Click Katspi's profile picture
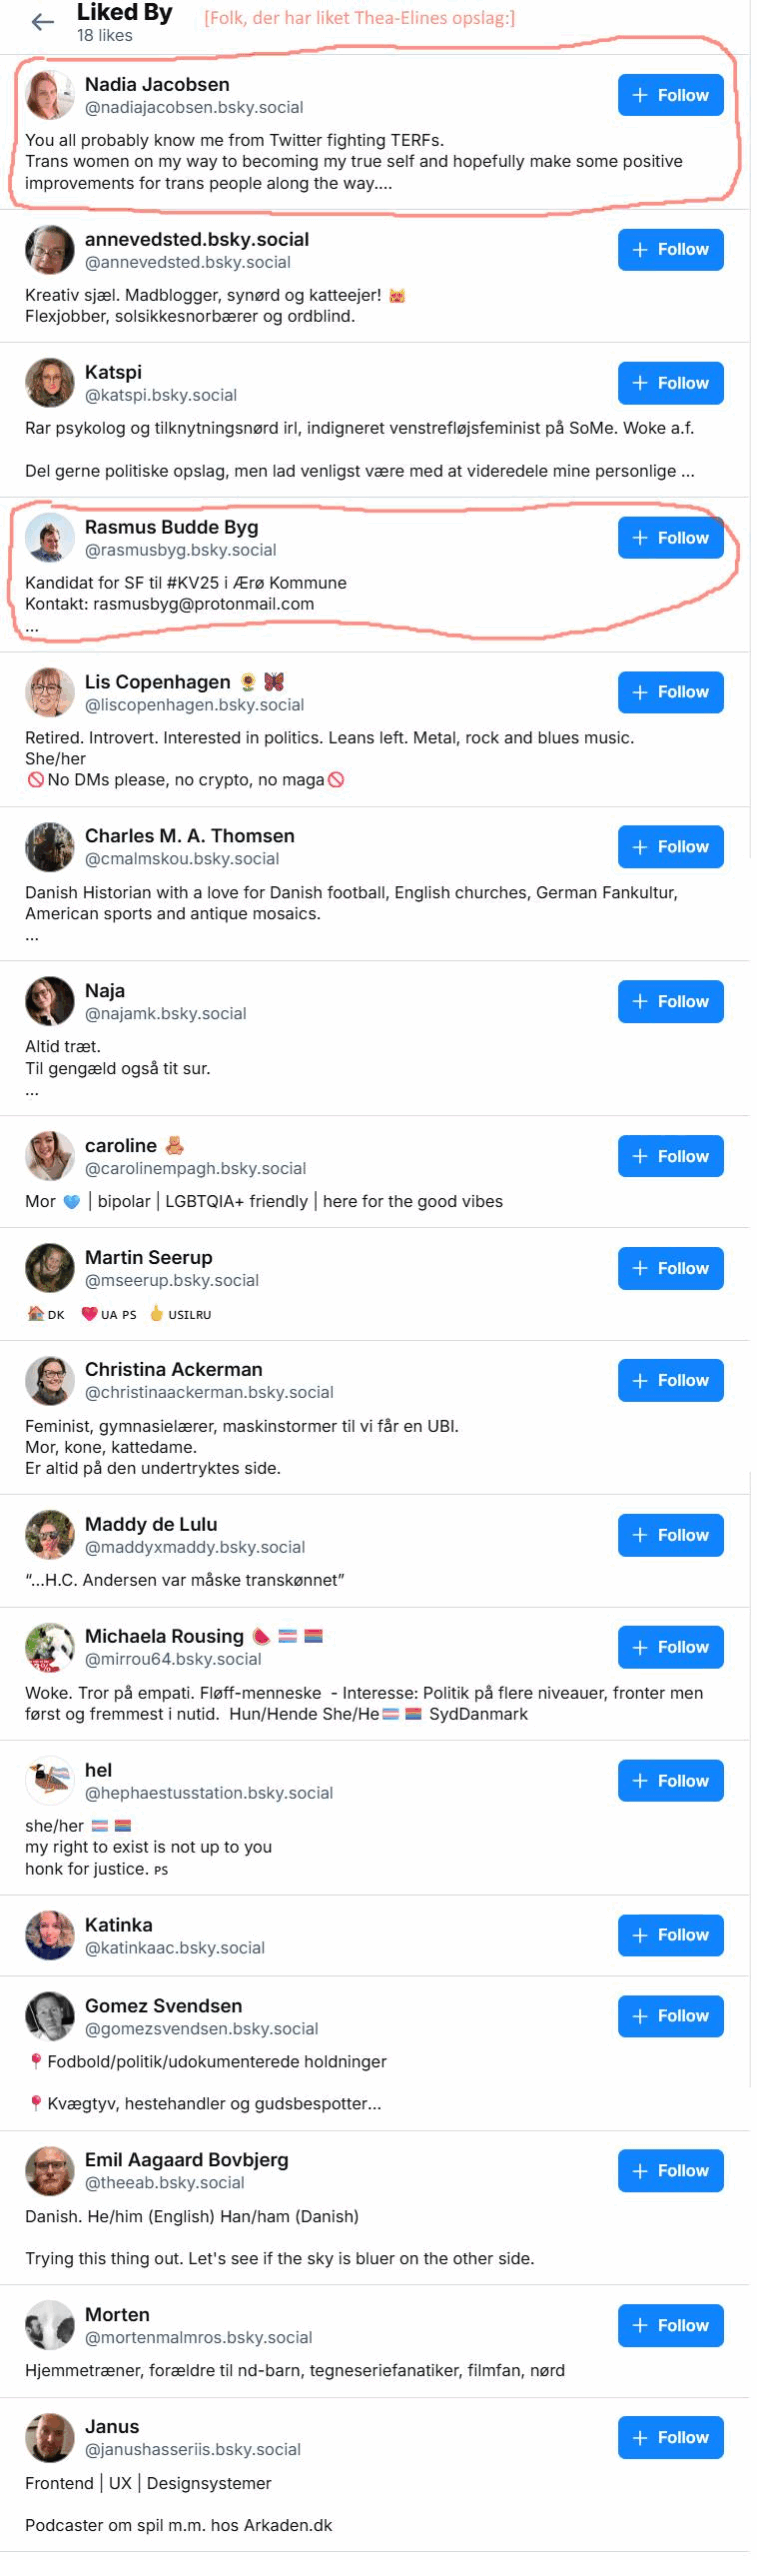 point(50,382)
